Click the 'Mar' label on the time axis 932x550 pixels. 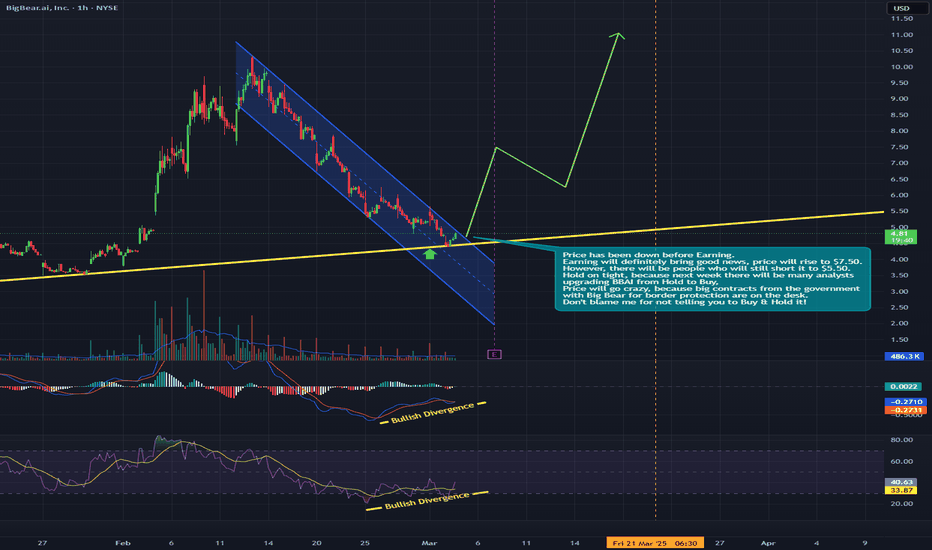[429, 543]
